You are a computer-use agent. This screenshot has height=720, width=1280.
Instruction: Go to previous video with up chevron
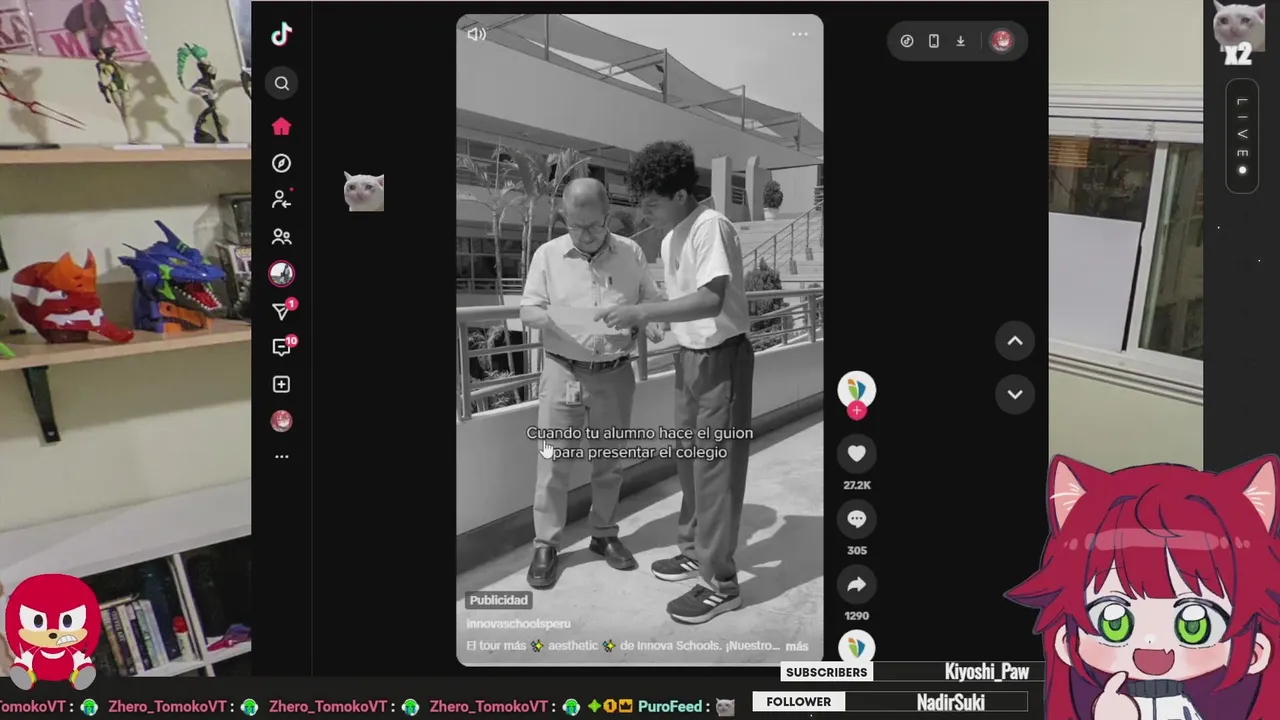click(x=1014, y=341)
